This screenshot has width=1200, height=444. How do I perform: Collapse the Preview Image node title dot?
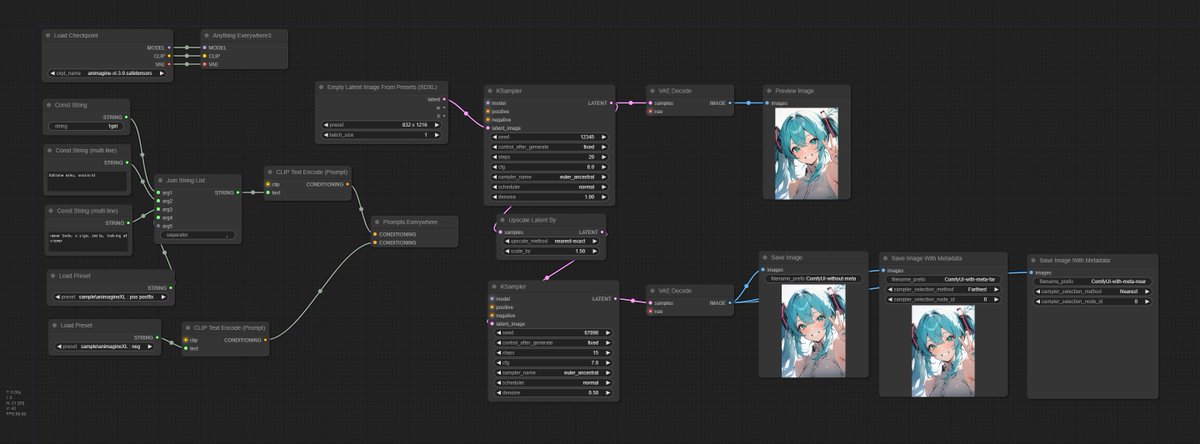coord(769,91)
